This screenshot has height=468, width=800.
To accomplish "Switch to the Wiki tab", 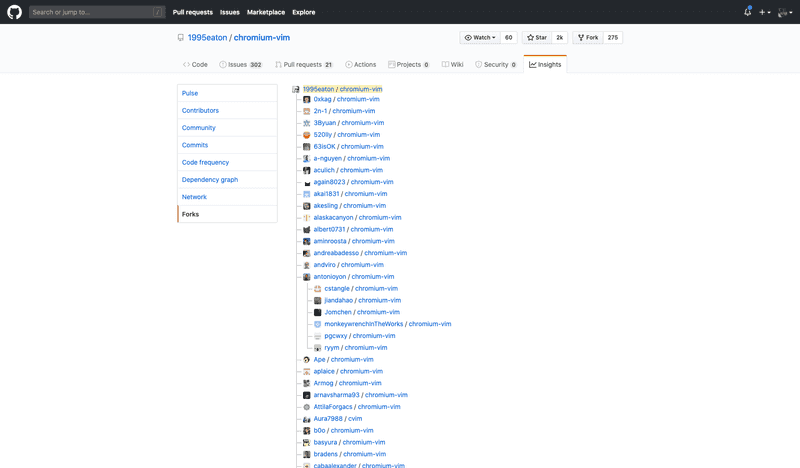I will (453, 65).
